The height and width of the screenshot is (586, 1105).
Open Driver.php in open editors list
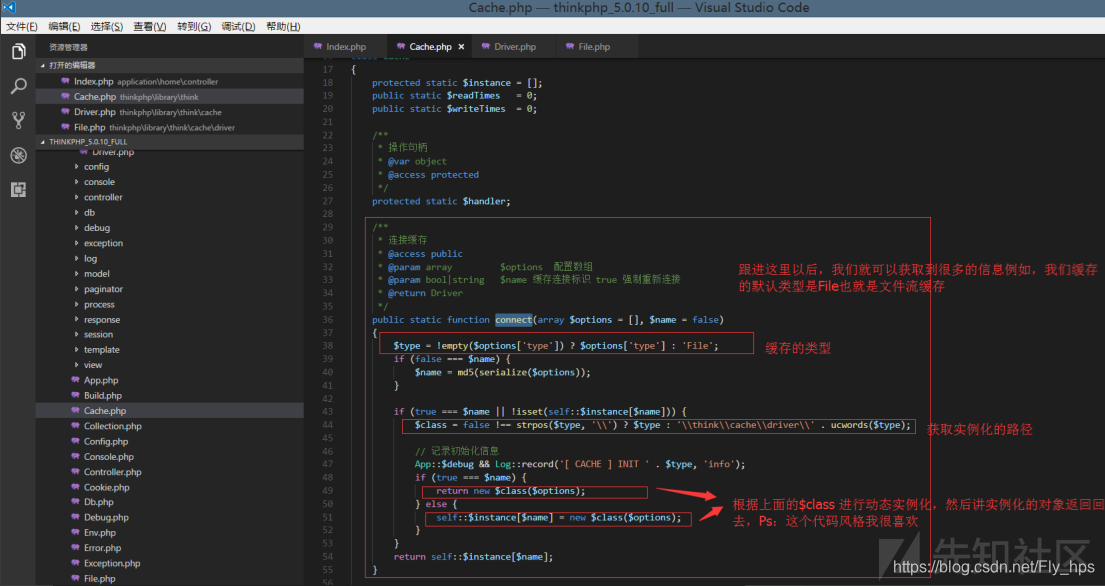tap(169, 112)
